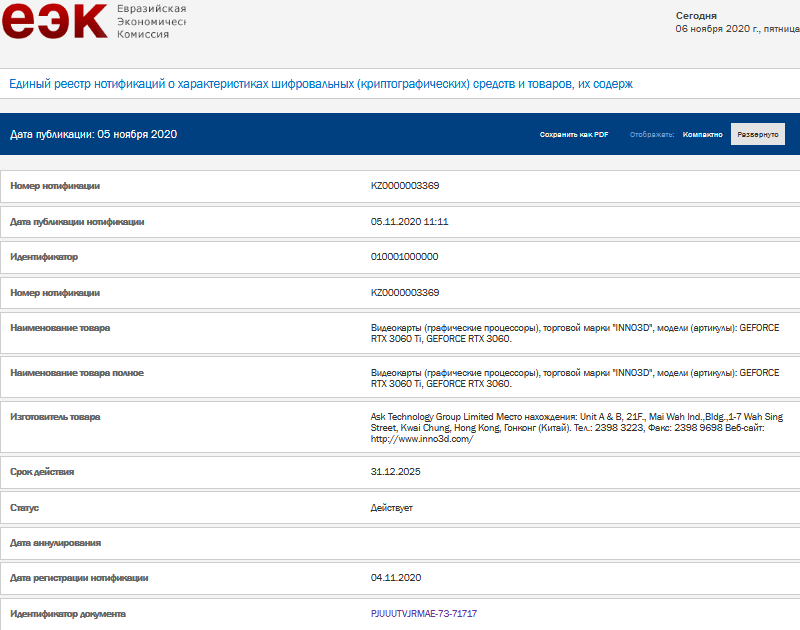The width and height of the screenshot is (800, 630).
Task: Click the Наименование товара полное row label
Action: tap(77, 372)
